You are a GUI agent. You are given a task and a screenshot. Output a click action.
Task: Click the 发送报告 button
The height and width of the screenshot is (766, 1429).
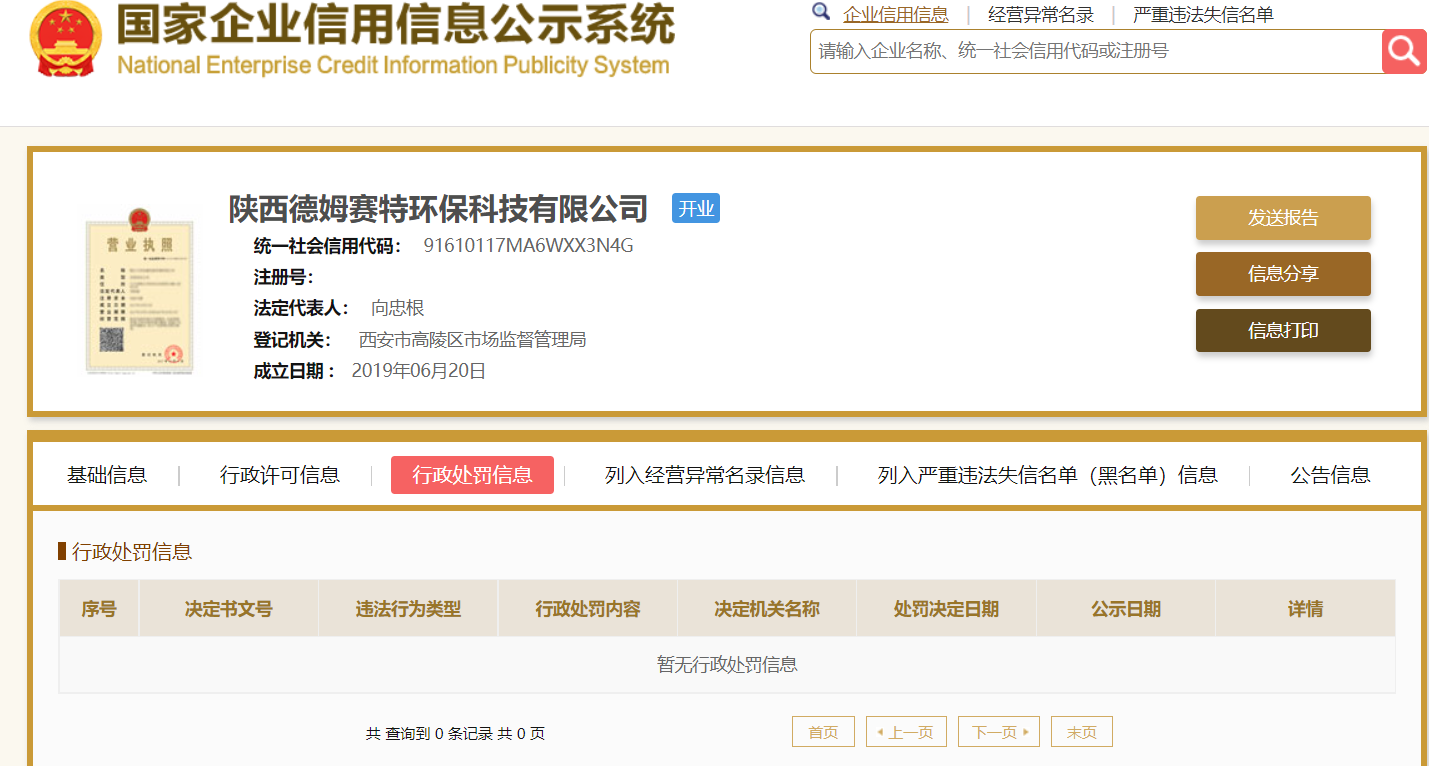tap(1283, 218)
